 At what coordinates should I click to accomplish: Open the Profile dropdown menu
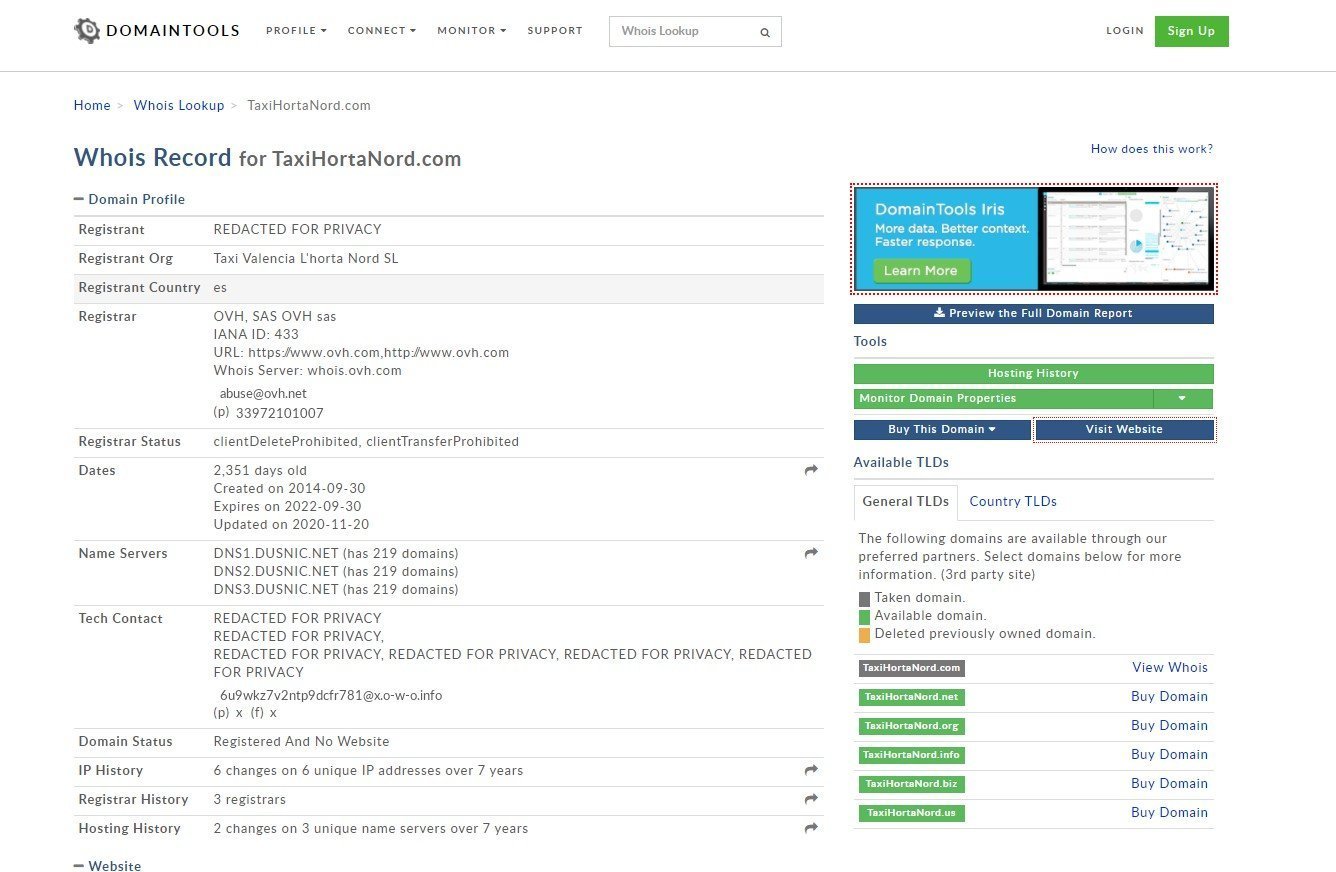(296, 31)
